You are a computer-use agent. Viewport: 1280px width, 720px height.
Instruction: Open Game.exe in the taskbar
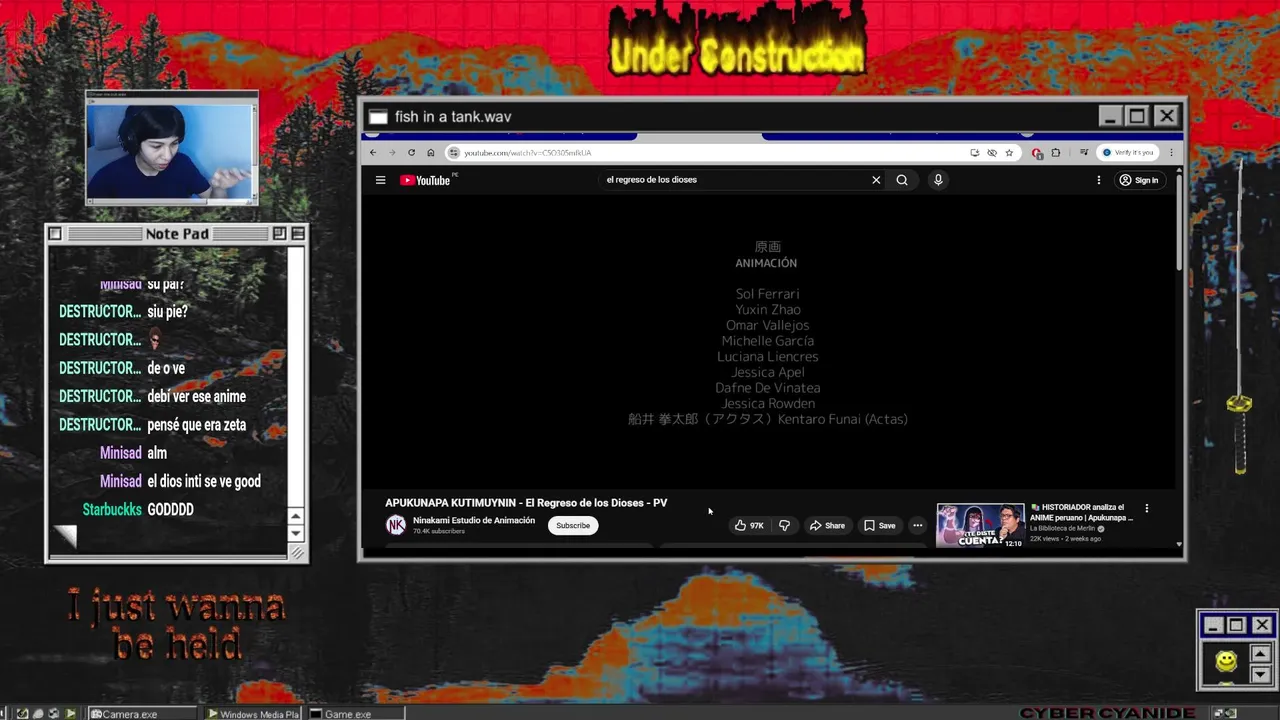tap(355, 714)
